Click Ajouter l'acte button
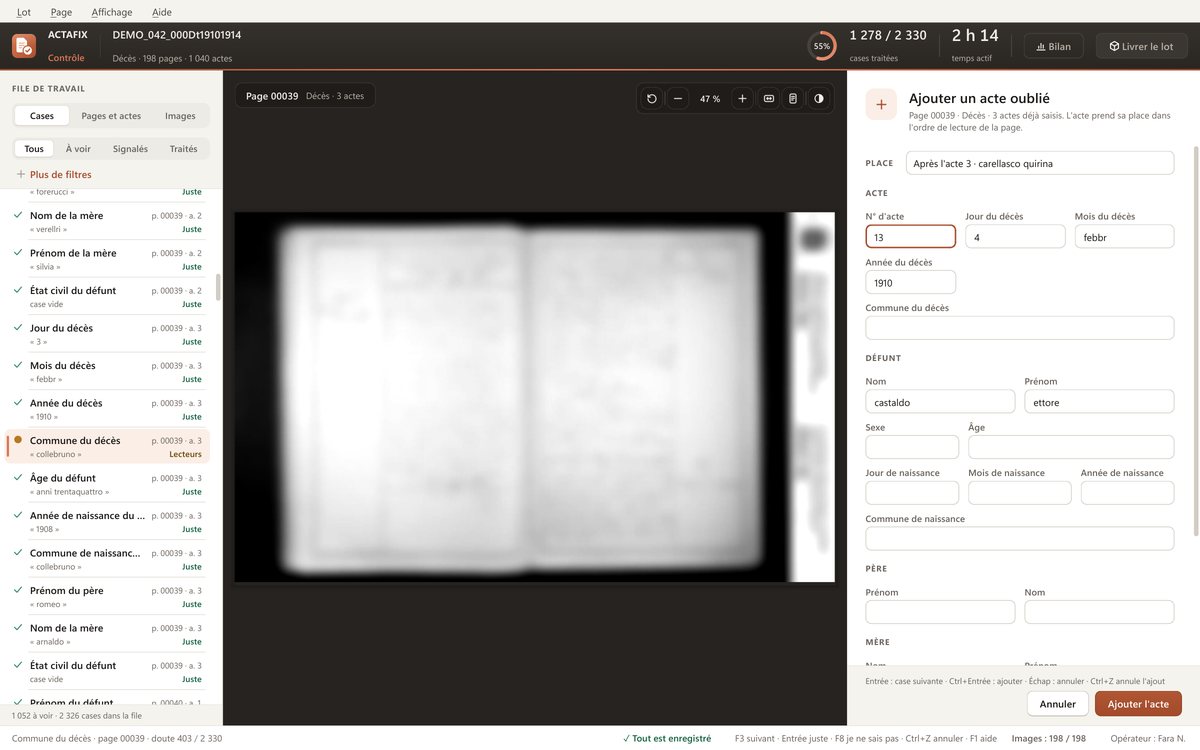 pos(1138,704)
